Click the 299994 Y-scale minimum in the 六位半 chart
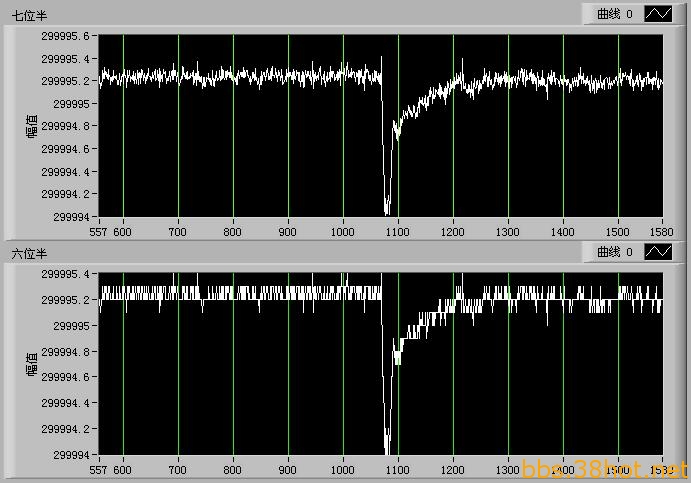 [71, 455]
